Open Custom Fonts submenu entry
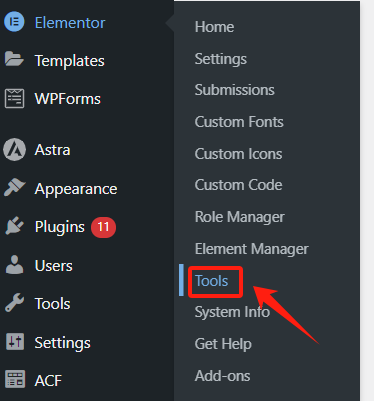This screenshot has height=401, width=374. pos(239,122)
